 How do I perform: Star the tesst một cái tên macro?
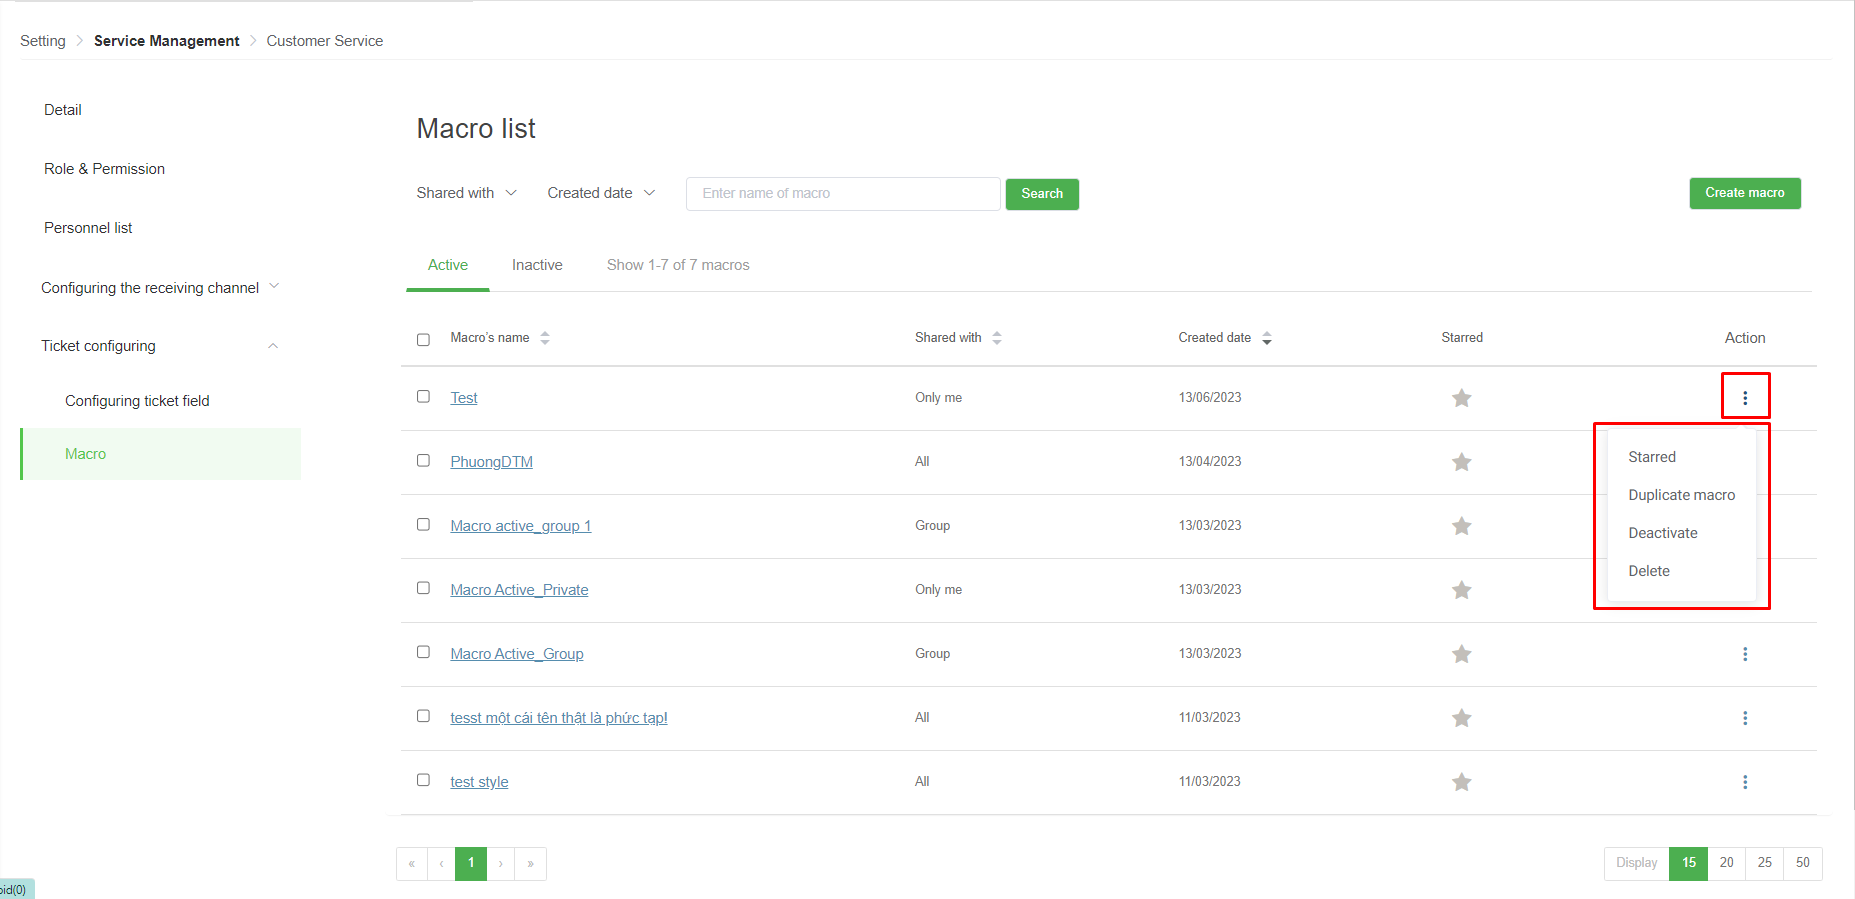(1461, 718)
